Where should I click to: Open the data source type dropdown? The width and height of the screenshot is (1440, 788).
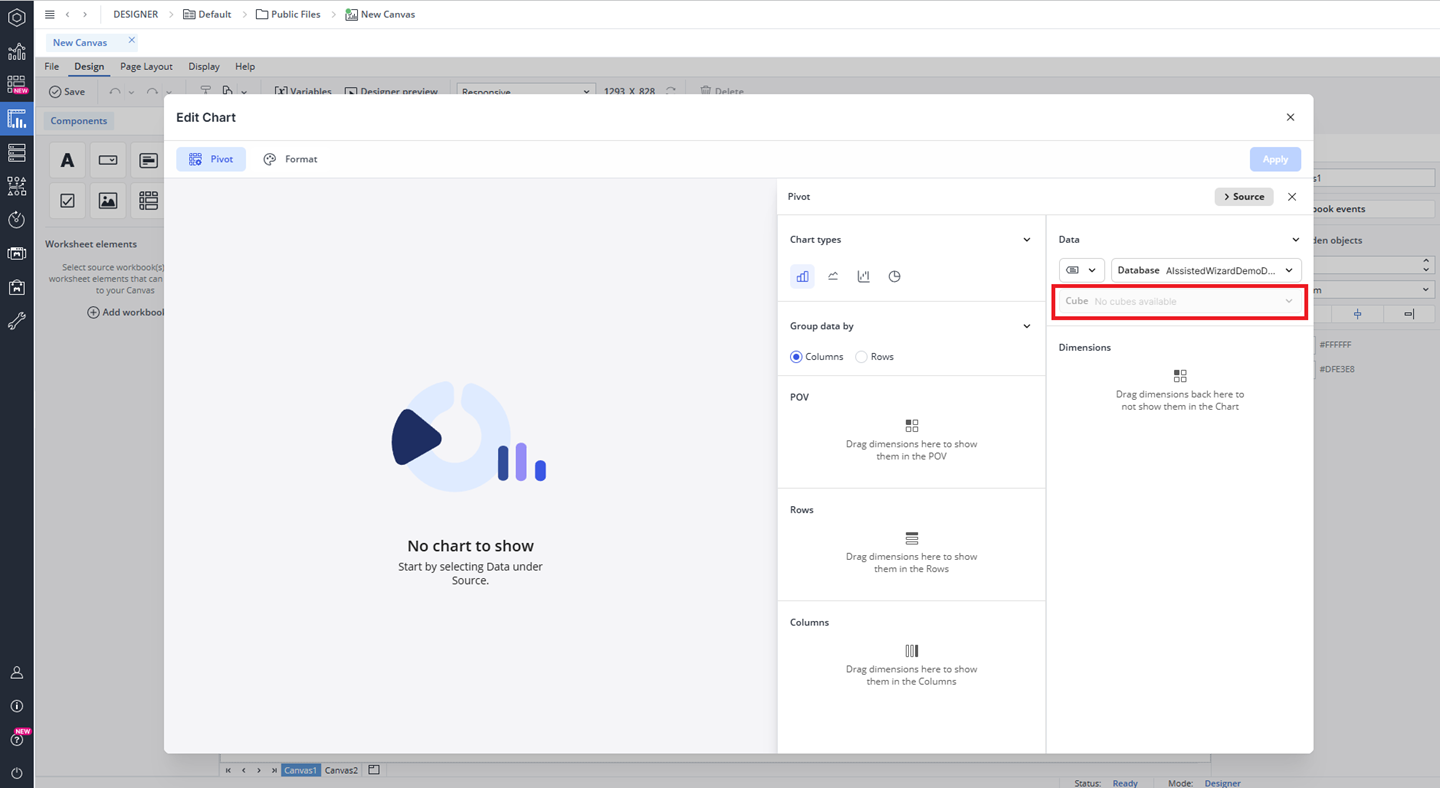tap(1080, 270)
